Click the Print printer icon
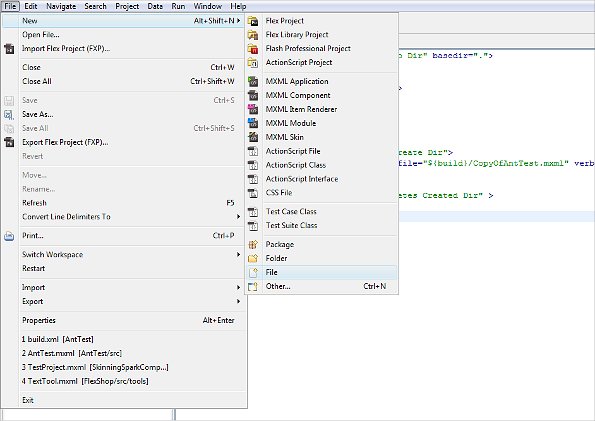595x421 pixels. pos(9,236)
